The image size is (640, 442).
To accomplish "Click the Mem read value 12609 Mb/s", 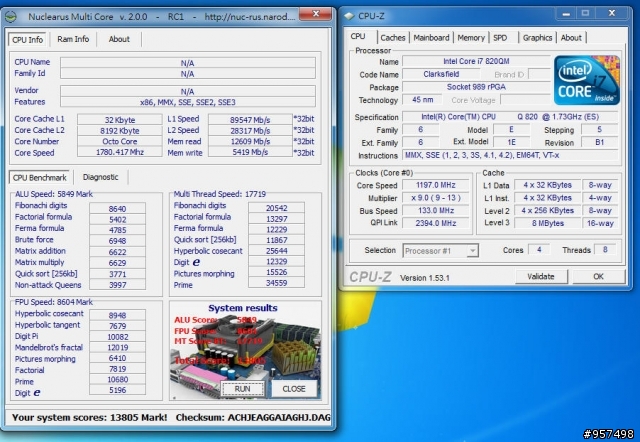I will [x=250, y=141].
